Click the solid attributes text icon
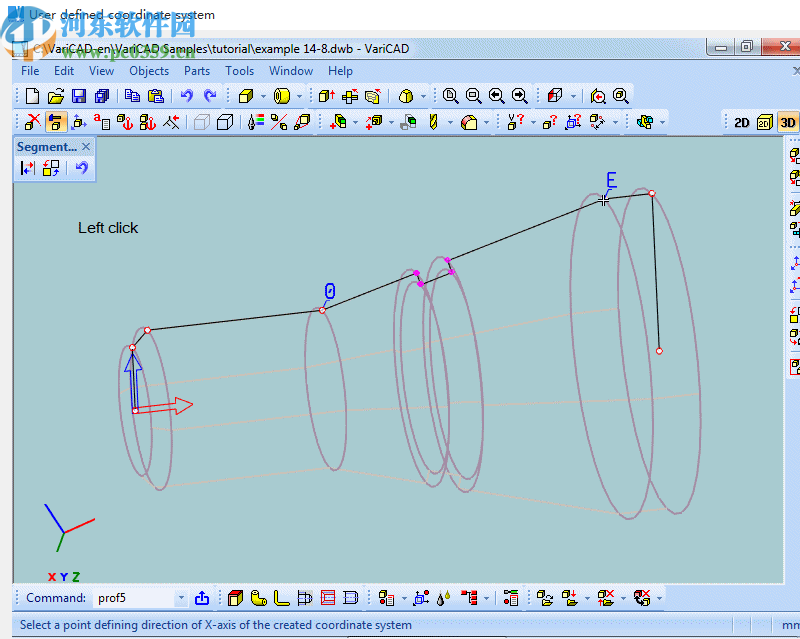800x639 pixels. [x=102, y=122]
